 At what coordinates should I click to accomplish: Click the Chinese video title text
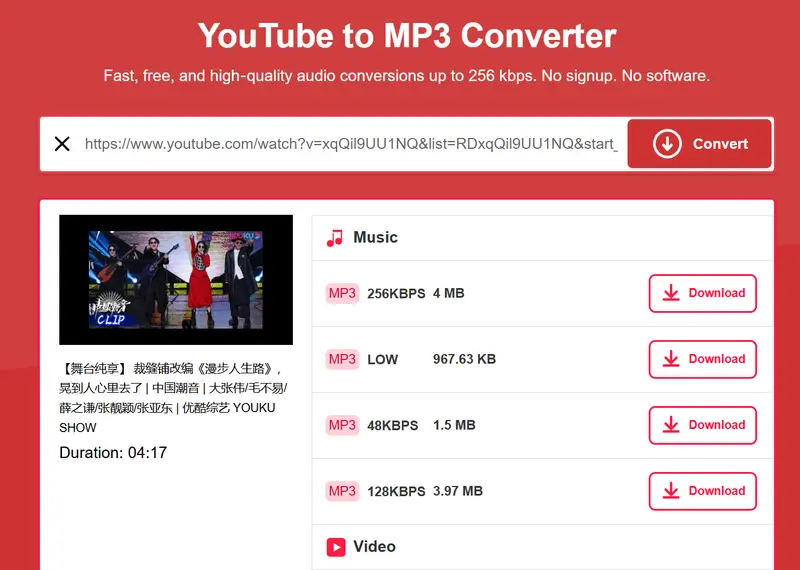click(172, 397)
